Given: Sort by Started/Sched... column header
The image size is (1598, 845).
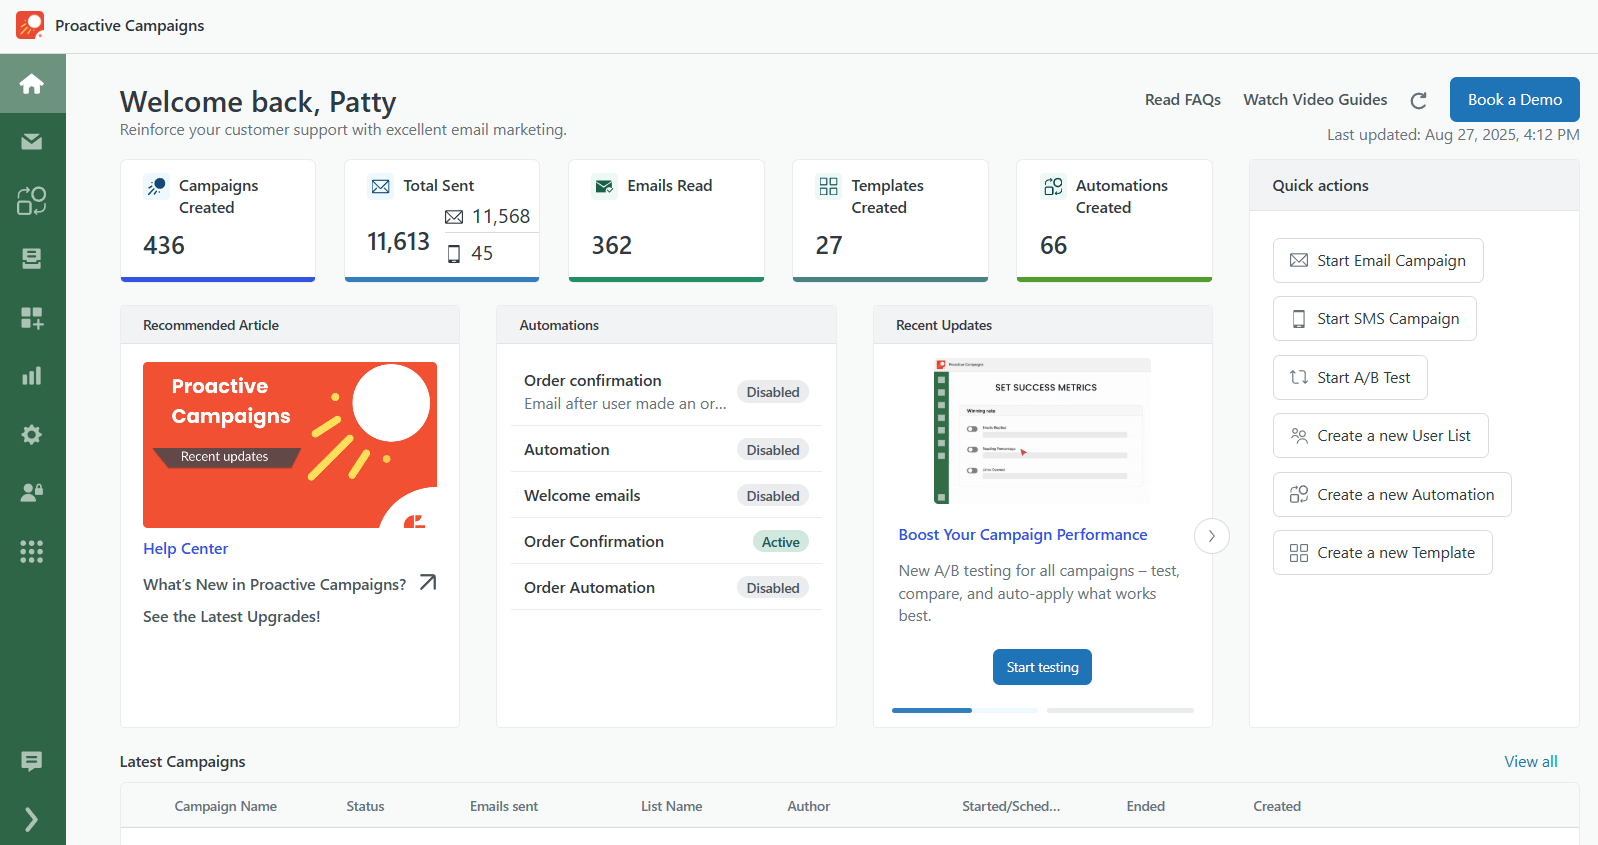Looking at the screenshot, I should pyautogui.click(x=1011, y=806).
